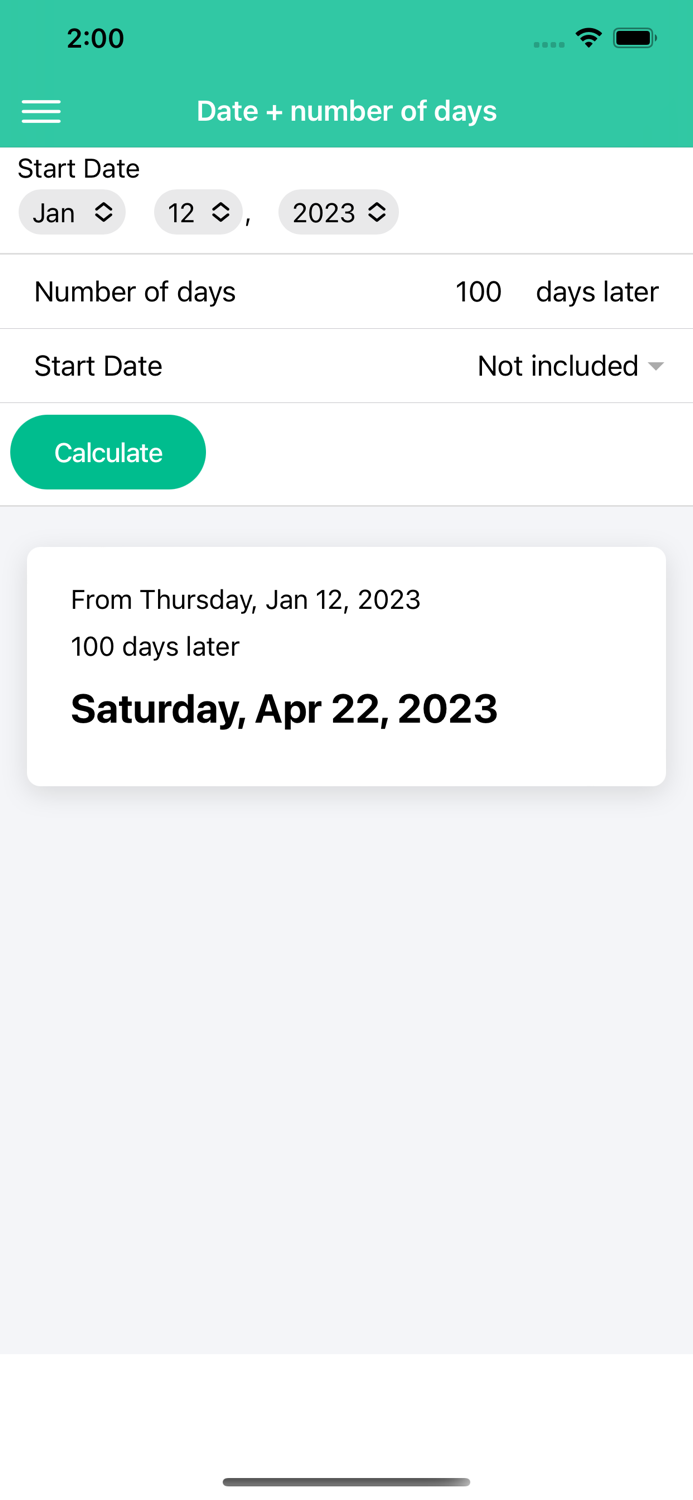The width and height of the screenshot is (693, 1500).
Task: Click the Number of days label
Action: tap(135, 292)
